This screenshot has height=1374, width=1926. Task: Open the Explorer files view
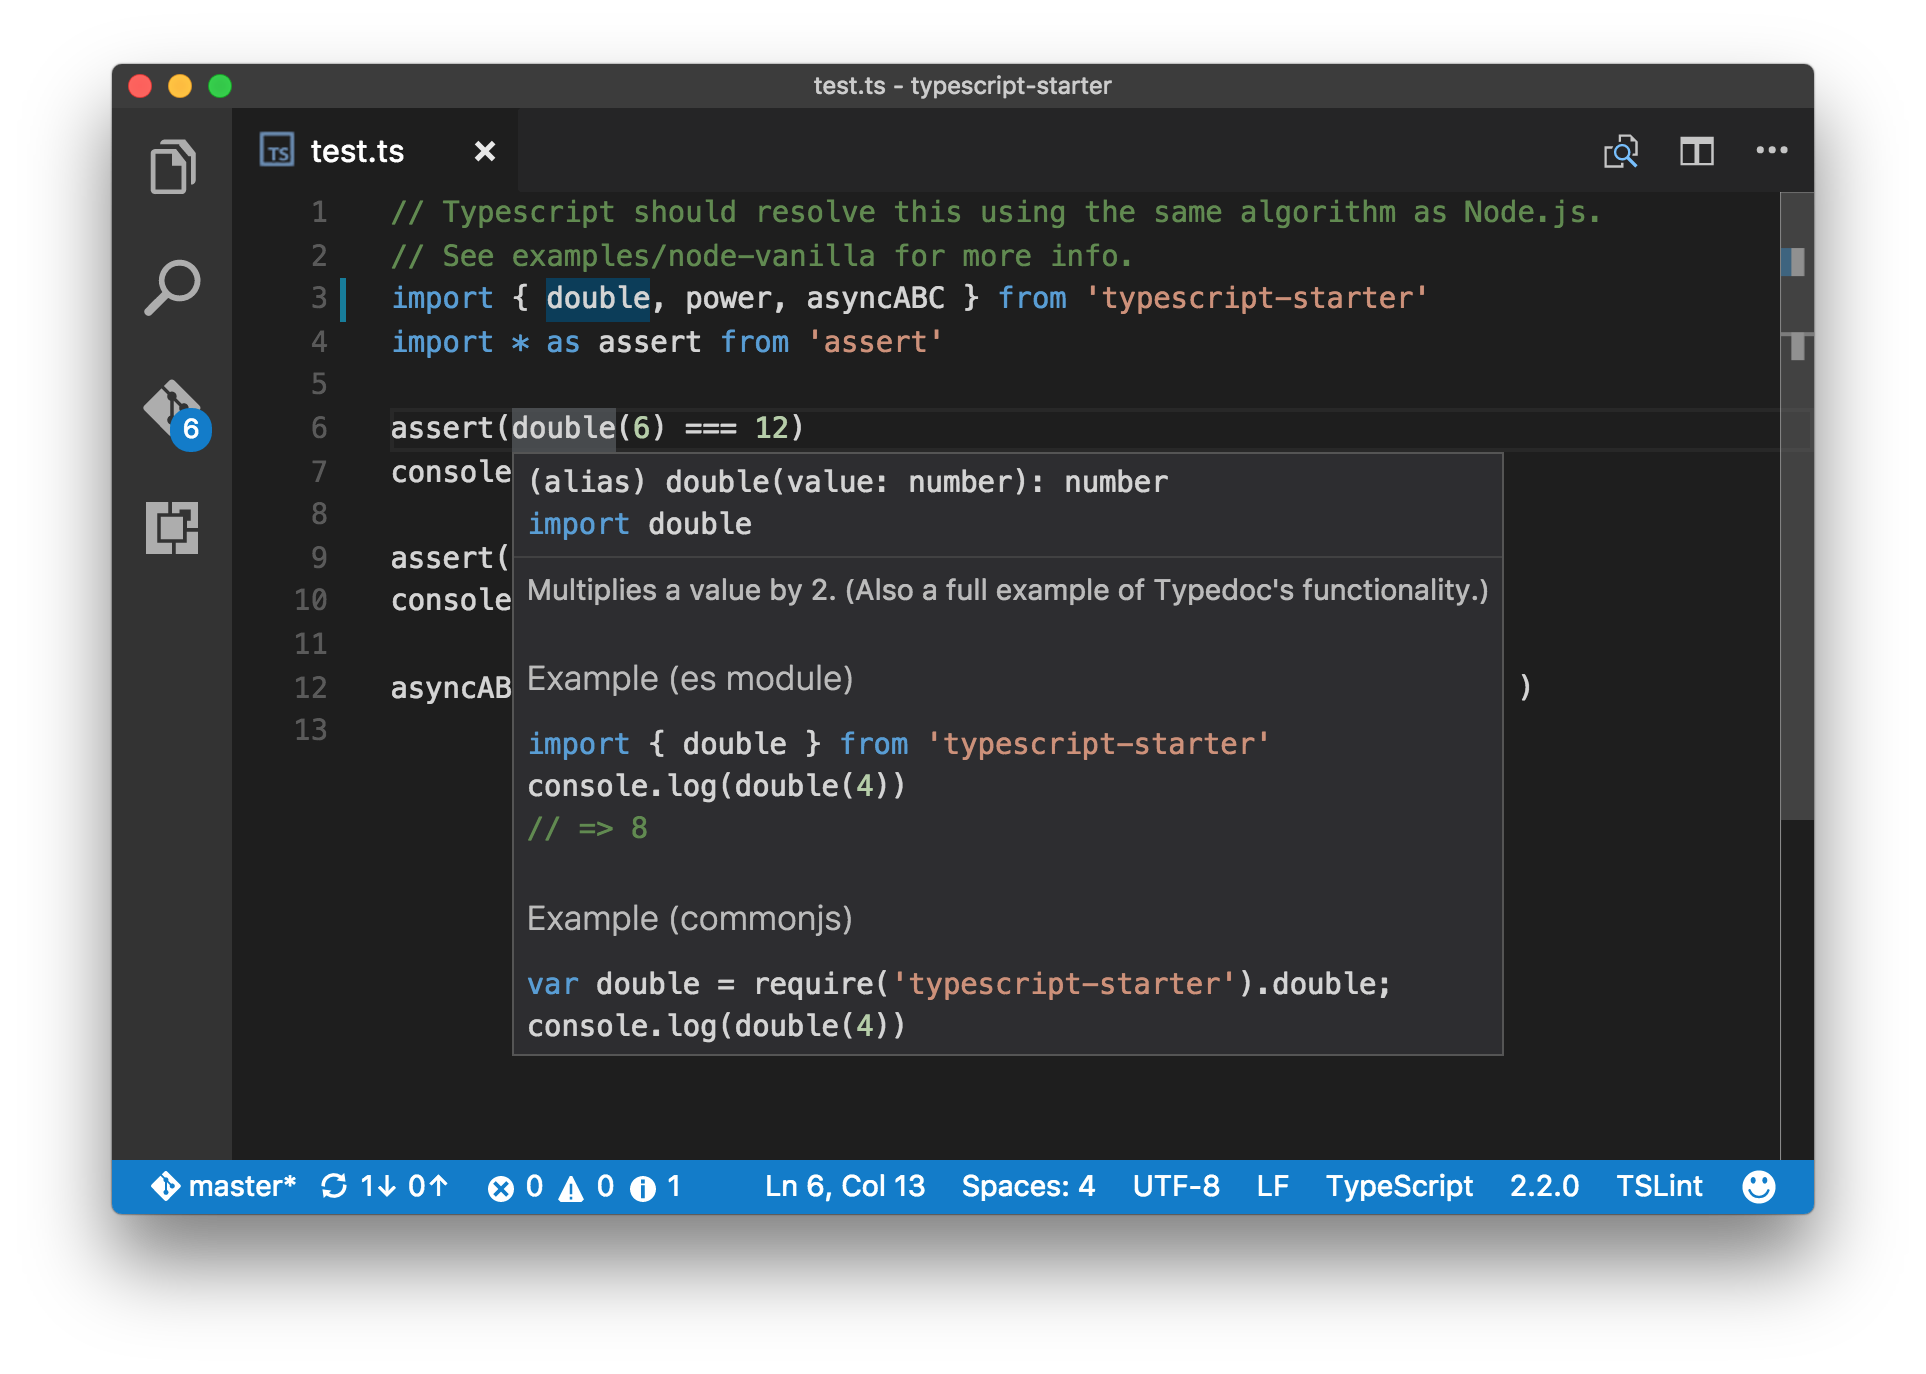coord(172,167)
